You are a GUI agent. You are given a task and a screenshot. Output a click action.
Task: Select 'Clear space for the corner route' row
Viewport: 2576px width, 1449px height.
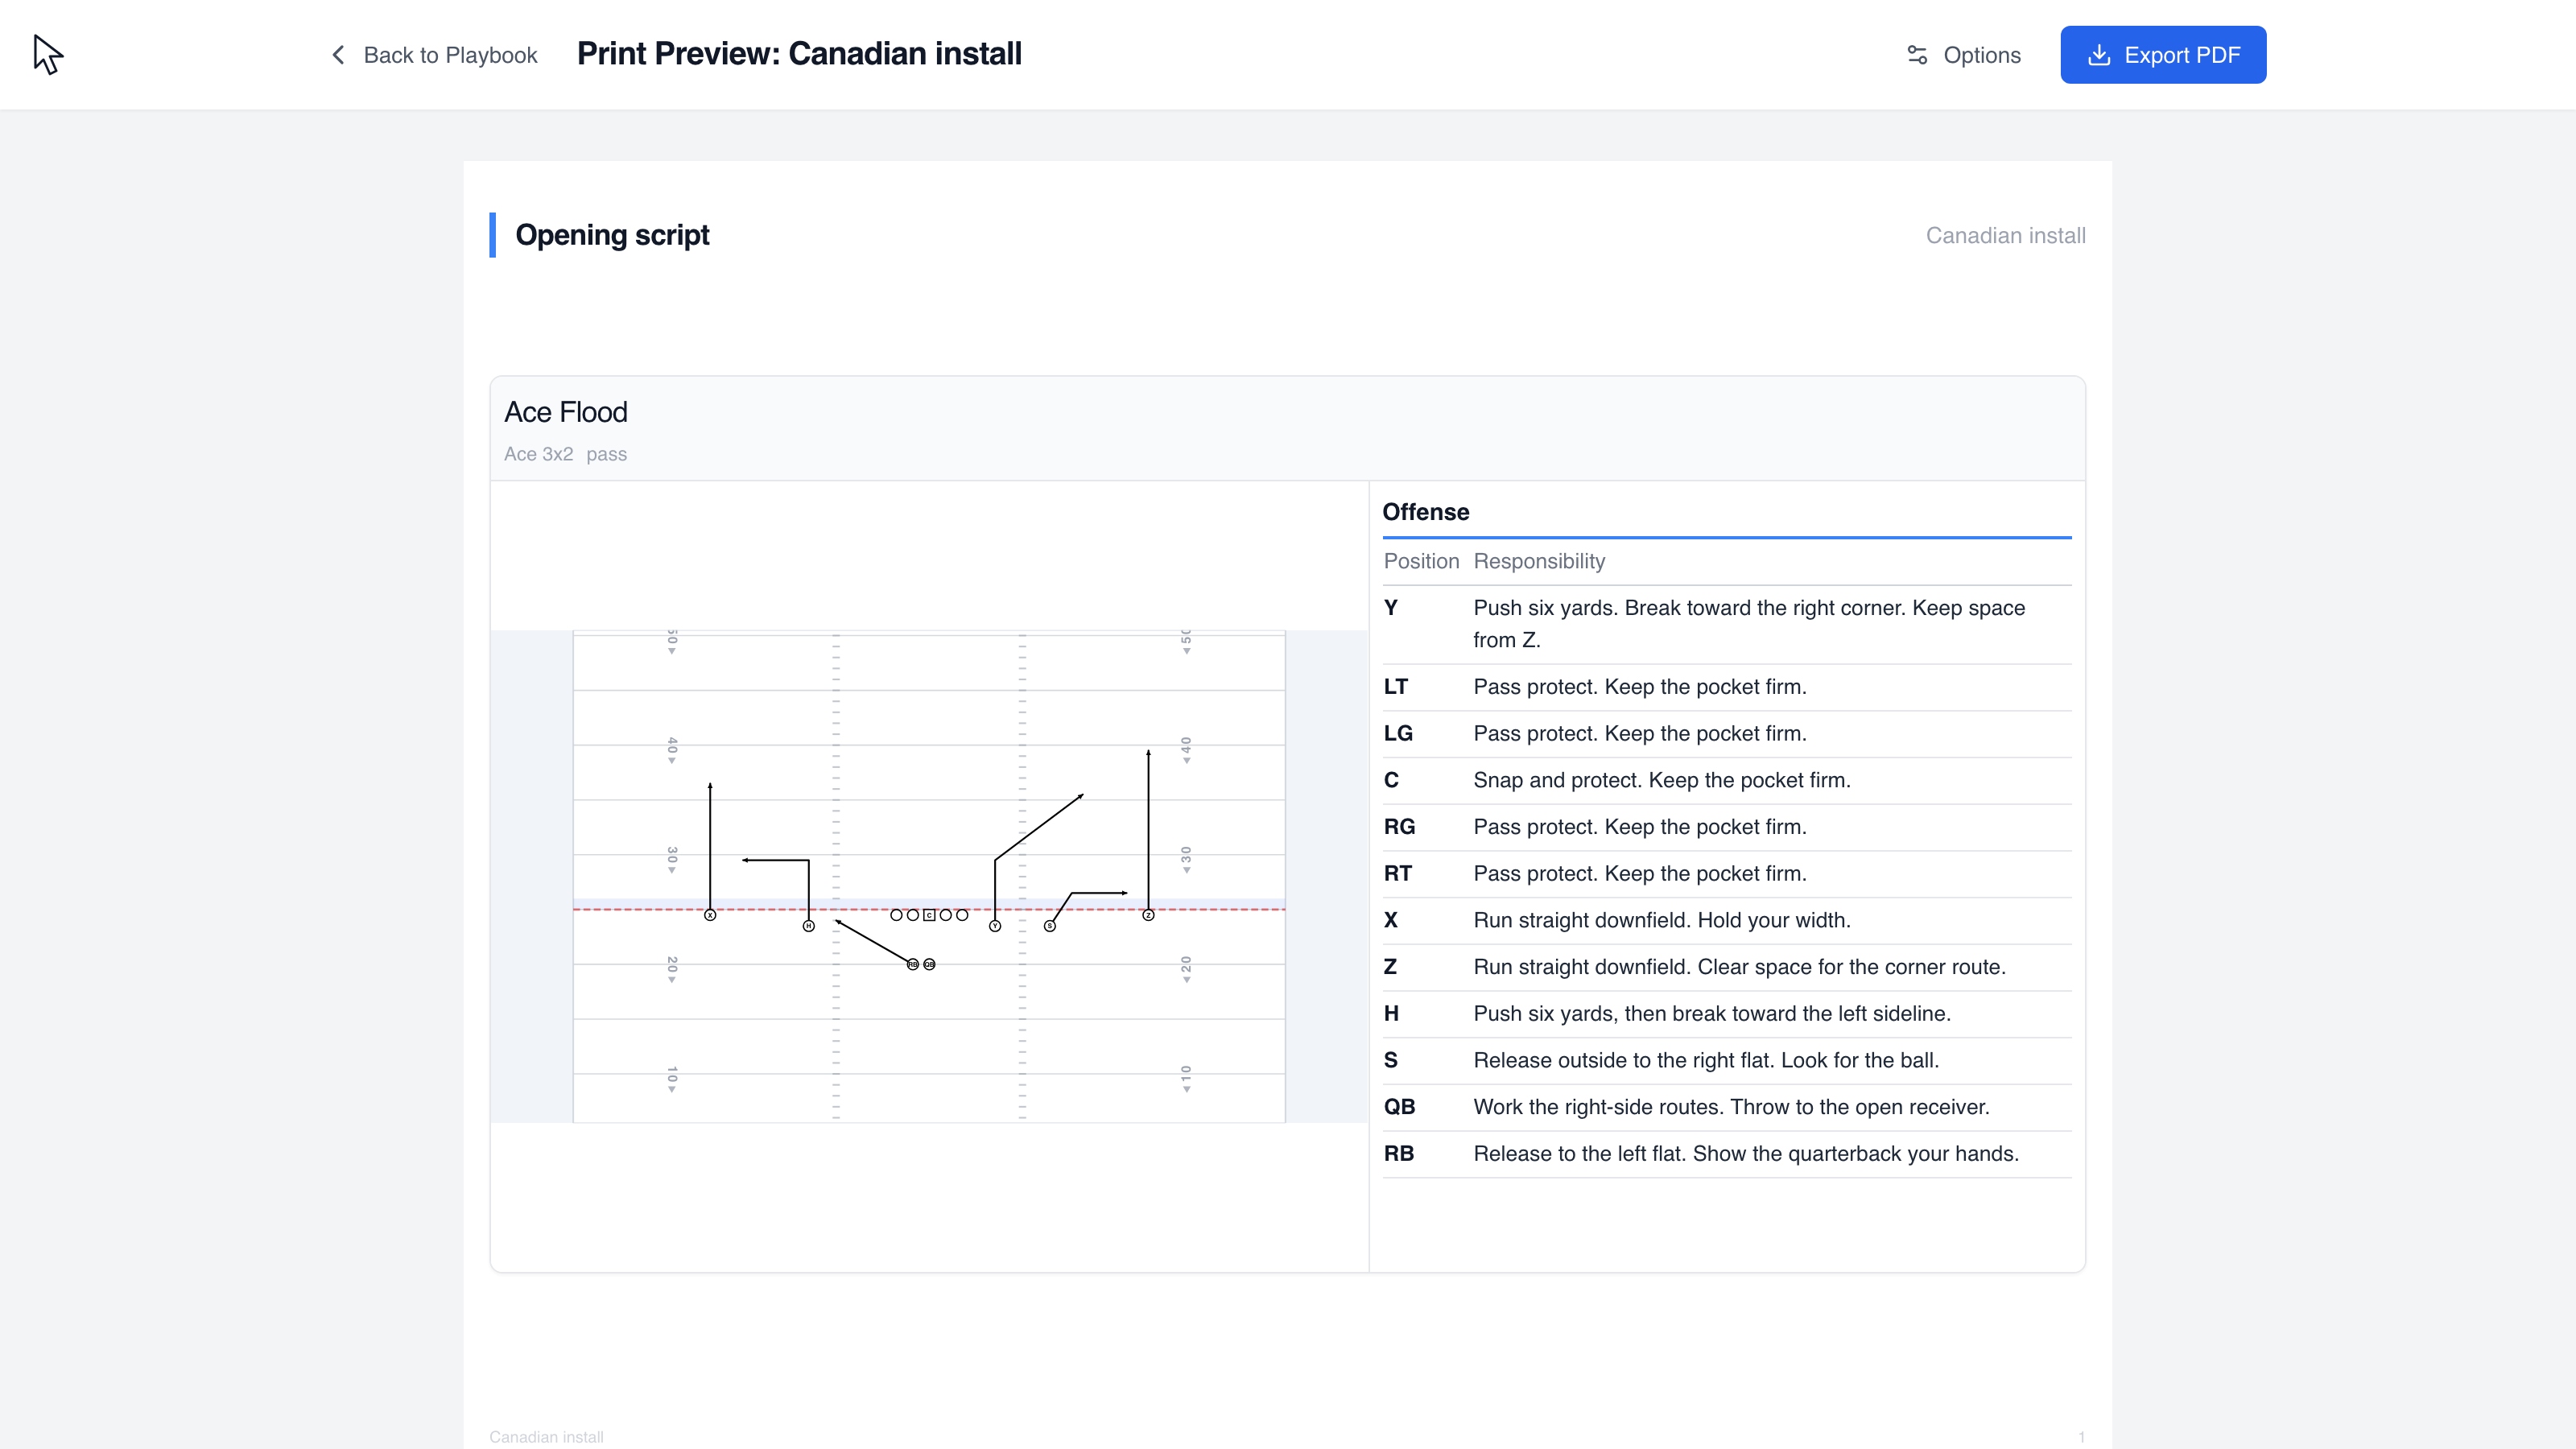pos(1727,967)
